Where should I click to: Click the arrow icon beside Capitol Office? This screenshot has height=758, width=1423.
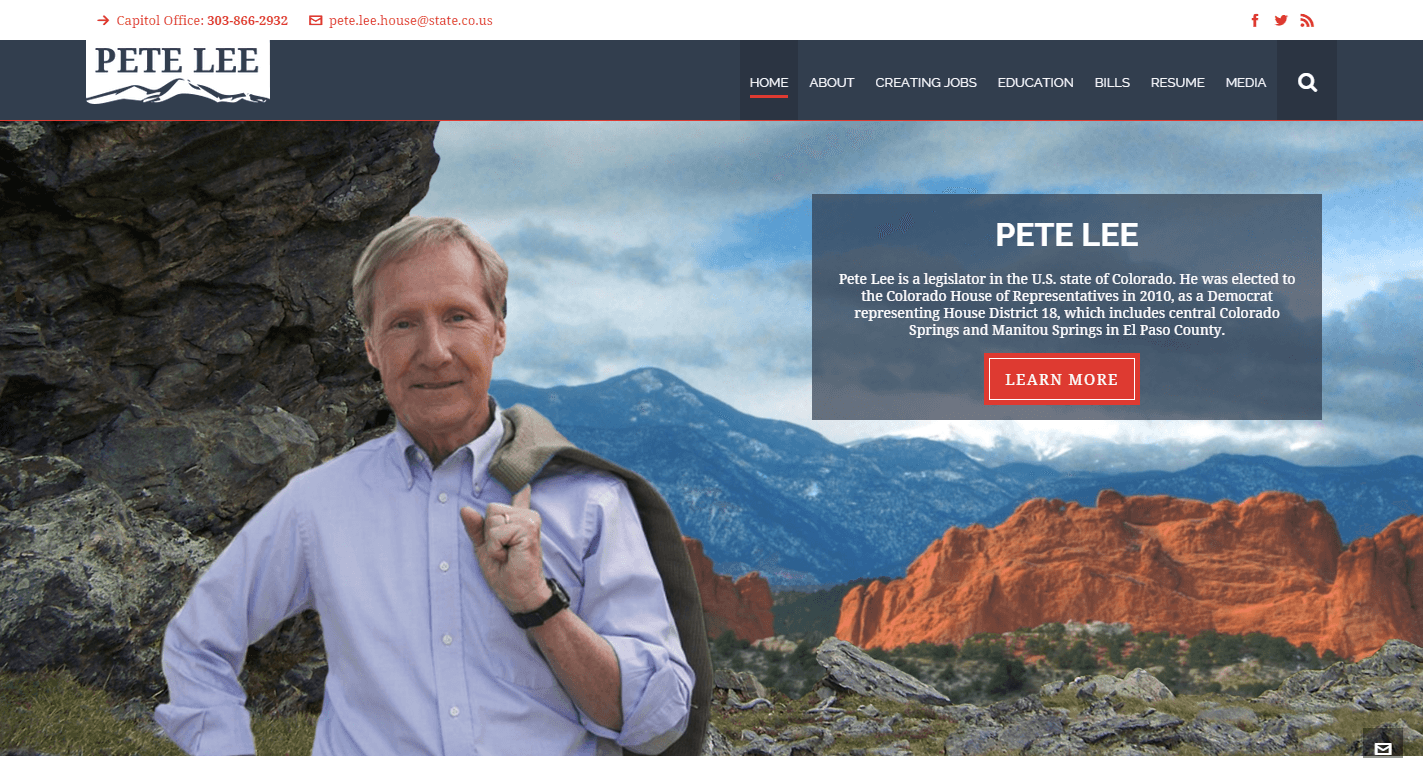(x=103, y=20)
